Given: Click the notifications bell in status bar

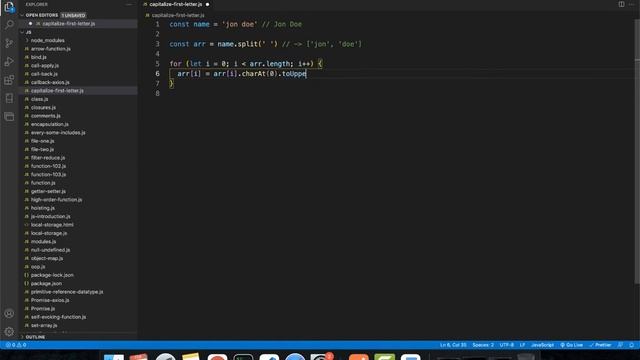Looking at the screenshot, I should click(x=631, y=345).
